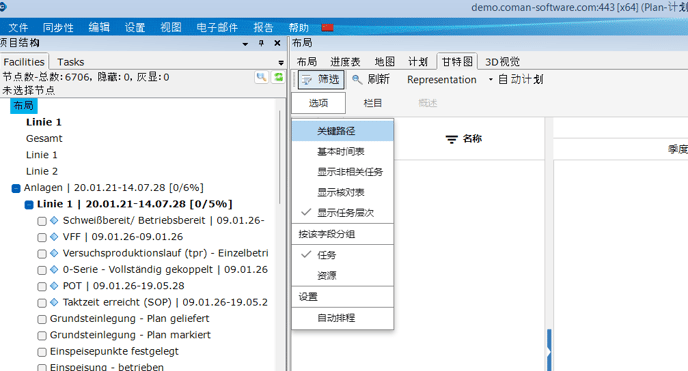The image size is (688, 371).
Task: Click the 筛选 filter button
Action: [321, 79]
